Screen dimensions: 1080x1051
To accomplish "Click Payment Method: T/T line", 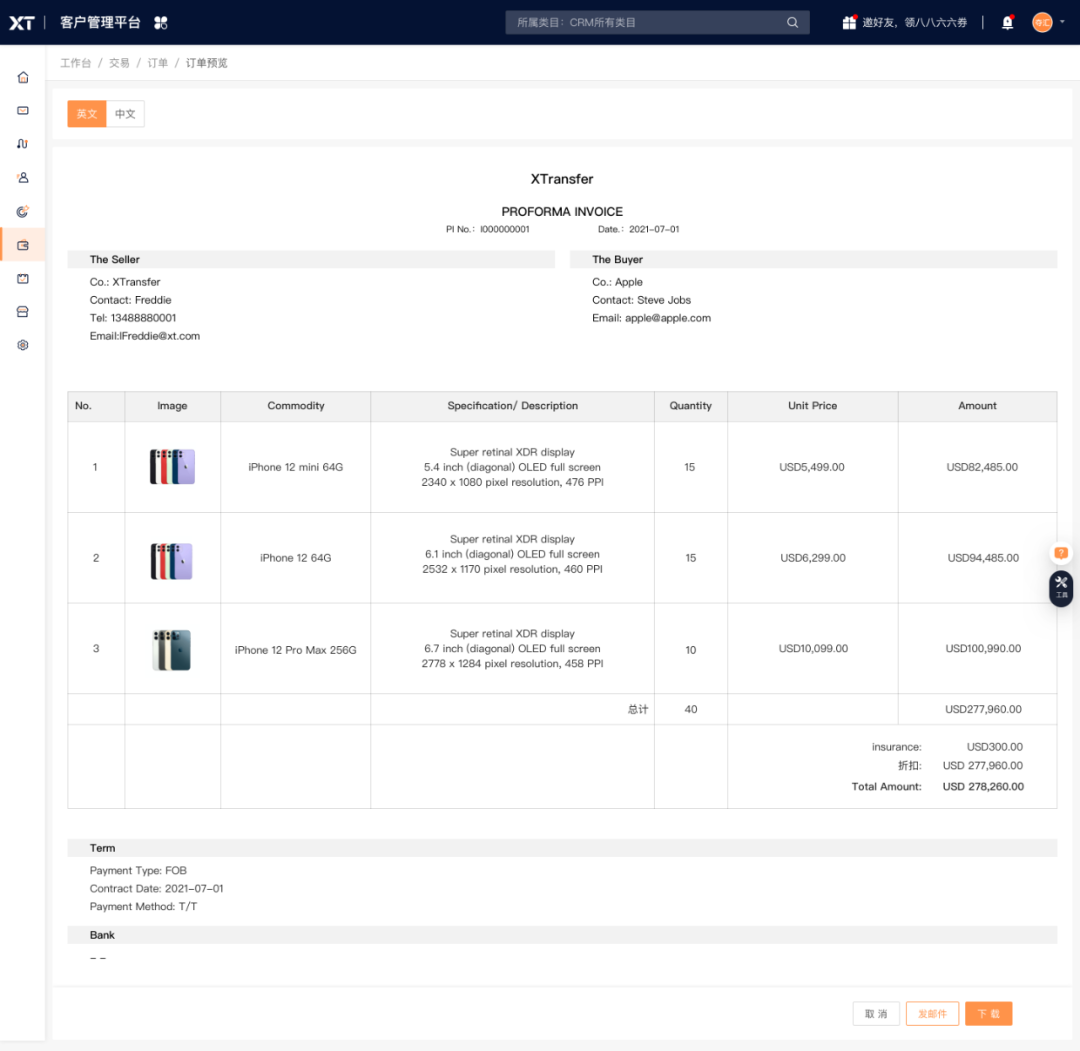I will click(143, 906).
